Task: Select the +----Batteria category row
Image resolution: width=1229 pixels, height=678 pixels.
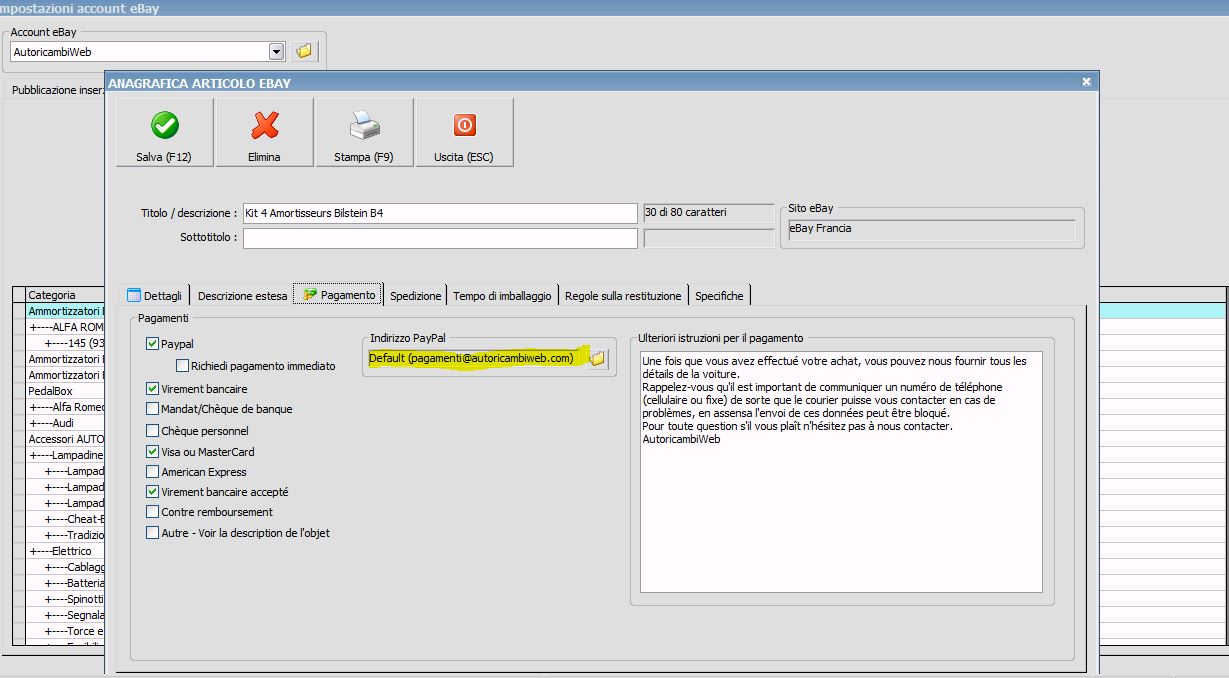Action: tap(66, 583)
